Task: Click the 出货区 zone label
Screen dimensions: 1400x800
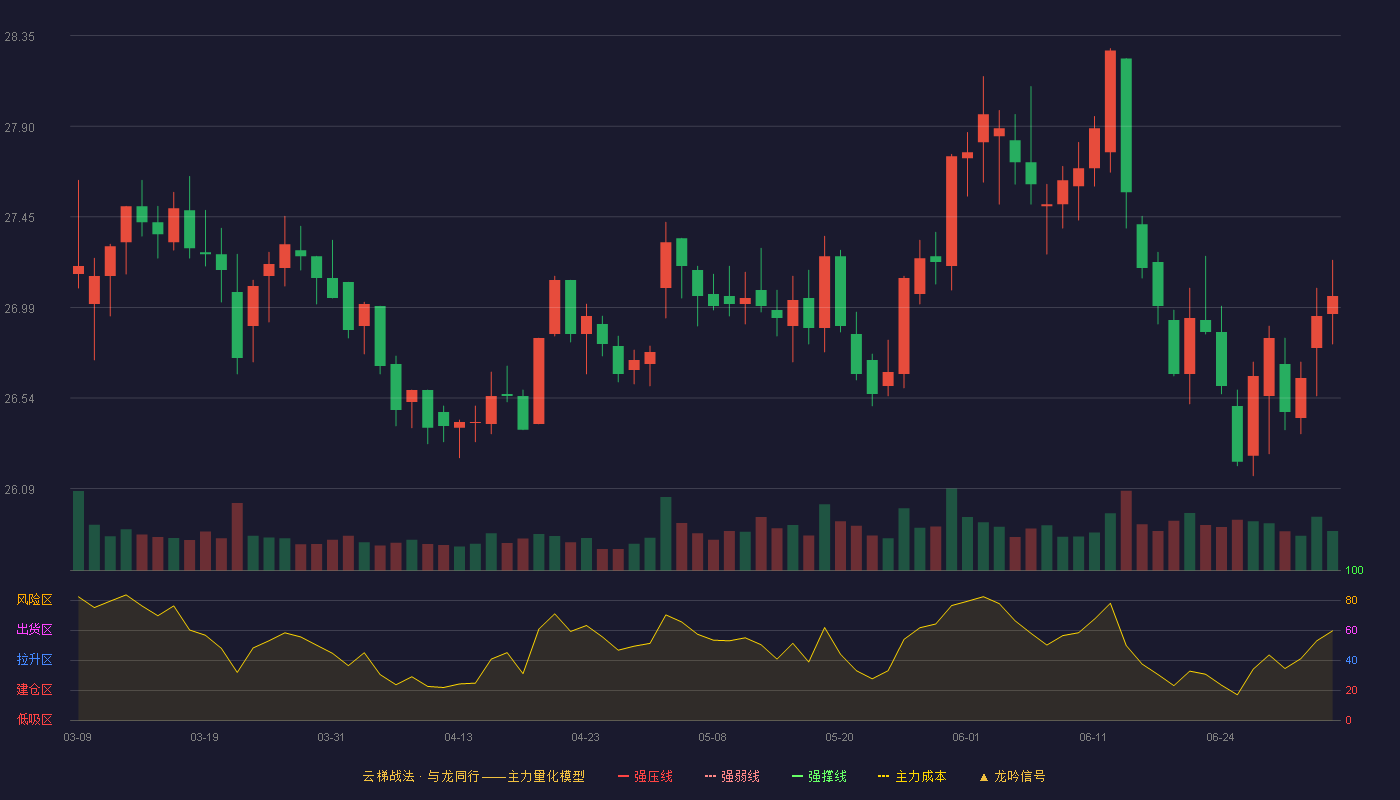Action: (35, 630)
